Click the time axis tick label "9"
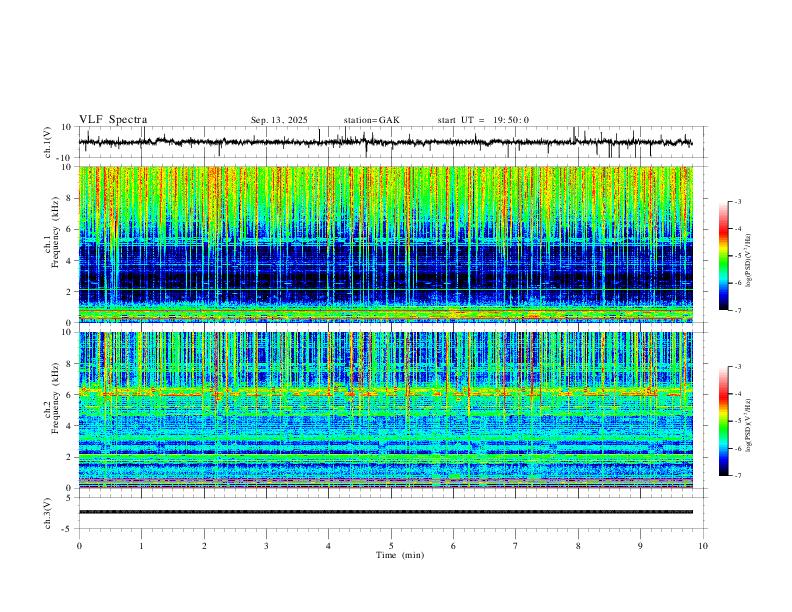Viewport: 792px width, 612px height. [x=640, y=546]
